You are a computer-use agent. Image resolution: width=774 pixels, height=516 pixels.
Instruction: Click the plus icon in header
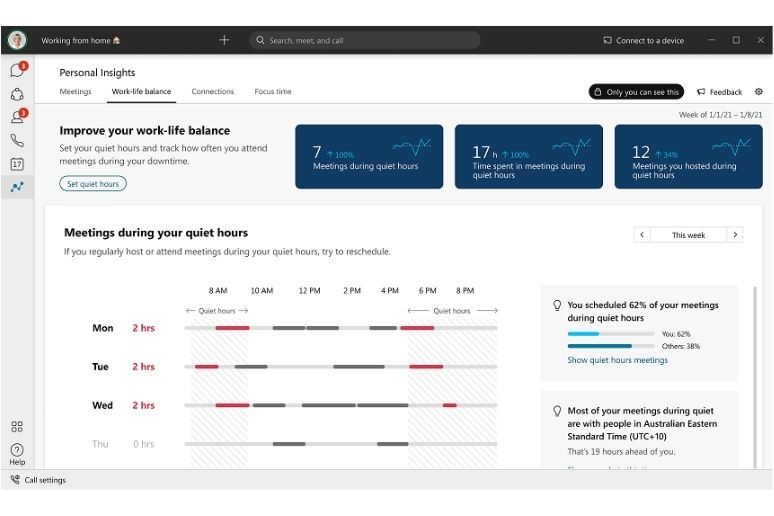click(224, 40)
